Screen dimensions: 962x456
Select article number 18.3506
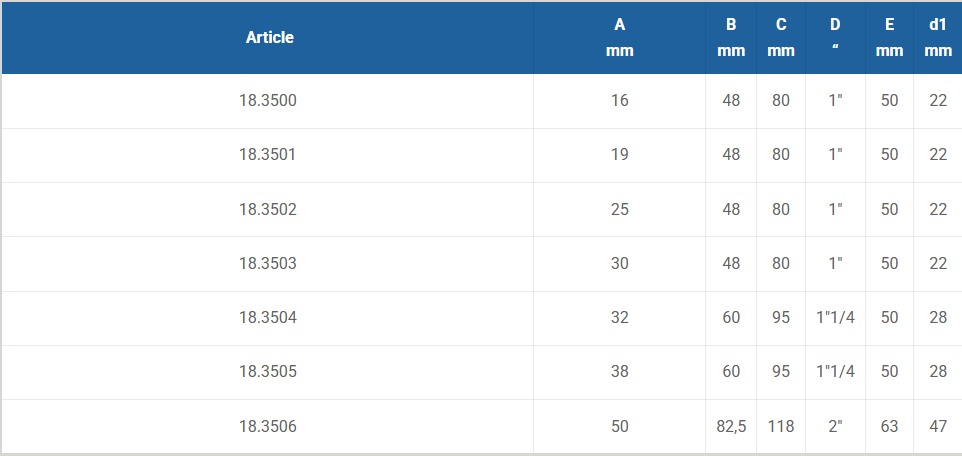pos(268,427)
